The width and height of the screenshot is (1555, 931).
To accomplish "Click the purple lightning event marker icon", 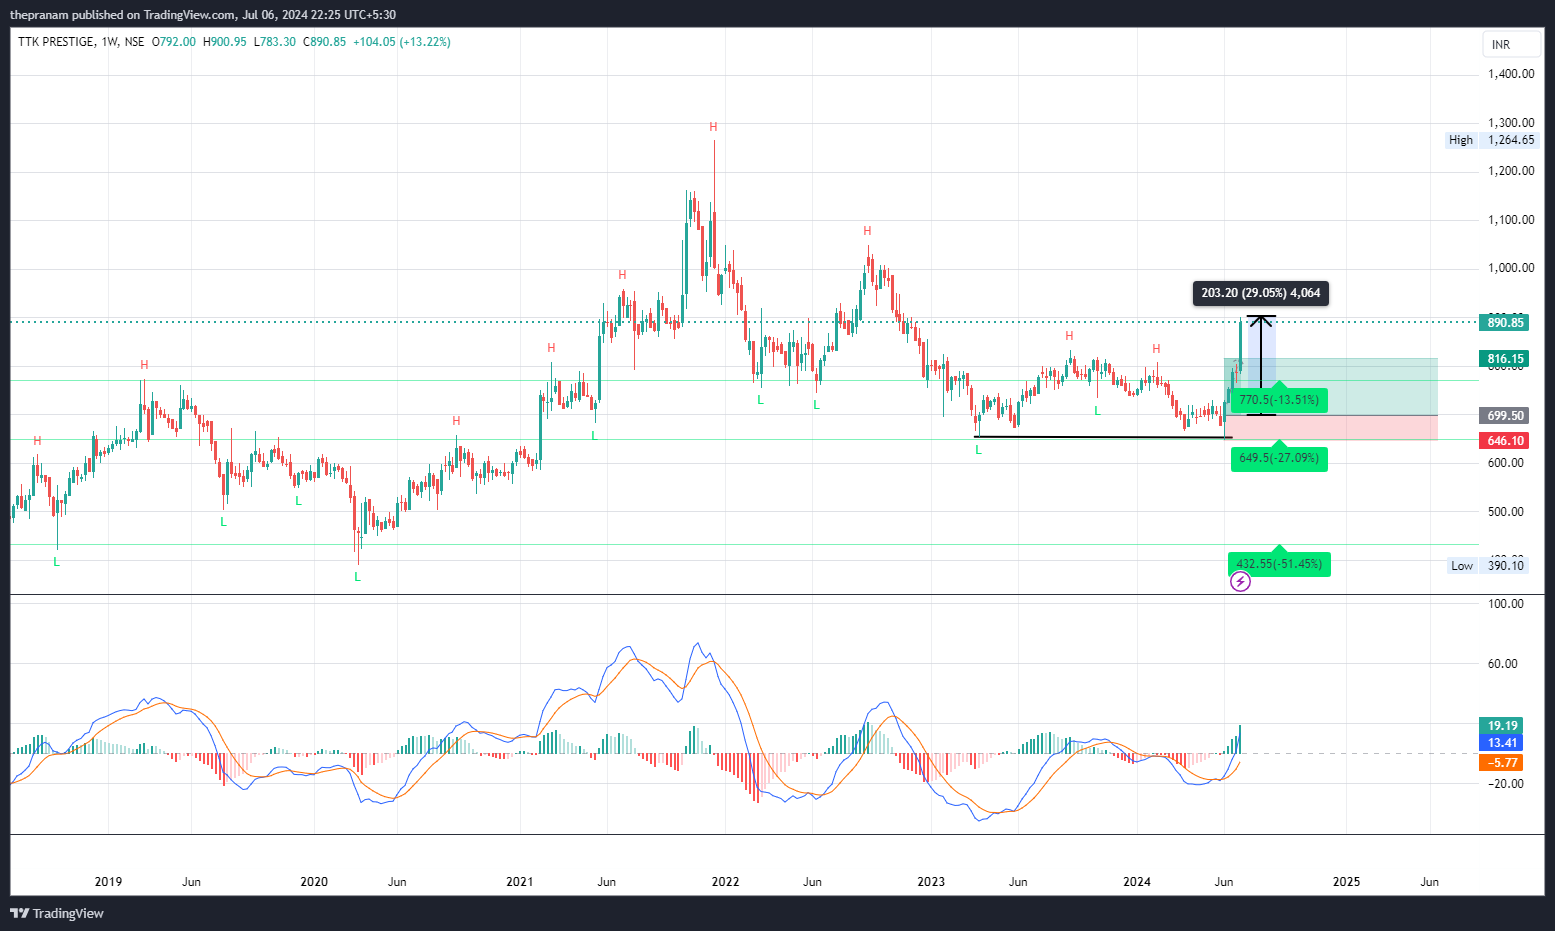I will click(1240, 581).
